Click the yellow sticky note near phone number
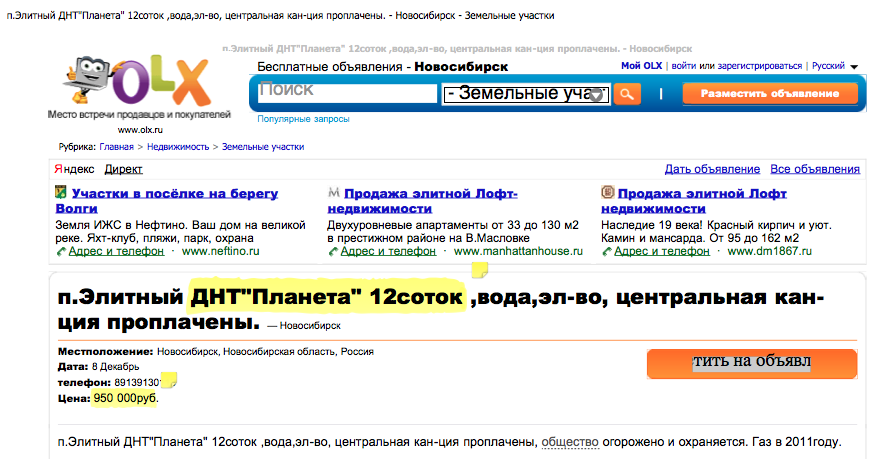Screen dimensions: 874x459 tap(169, 380)
